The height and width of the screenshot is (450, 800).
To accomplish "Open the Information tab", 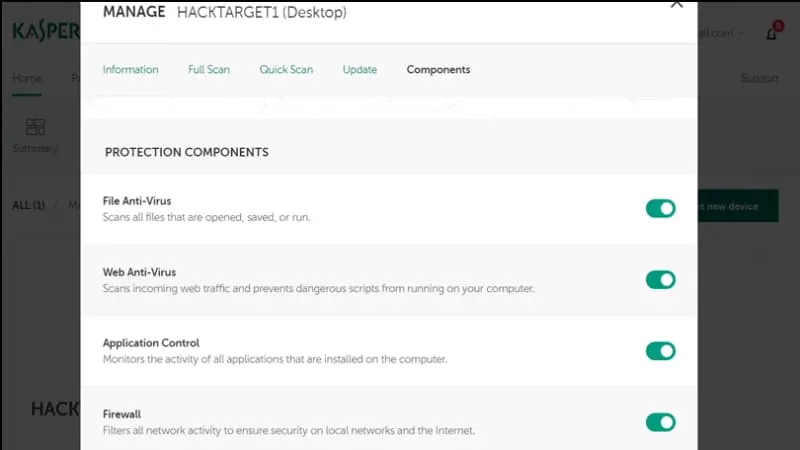I will click(x=131, y=69).
